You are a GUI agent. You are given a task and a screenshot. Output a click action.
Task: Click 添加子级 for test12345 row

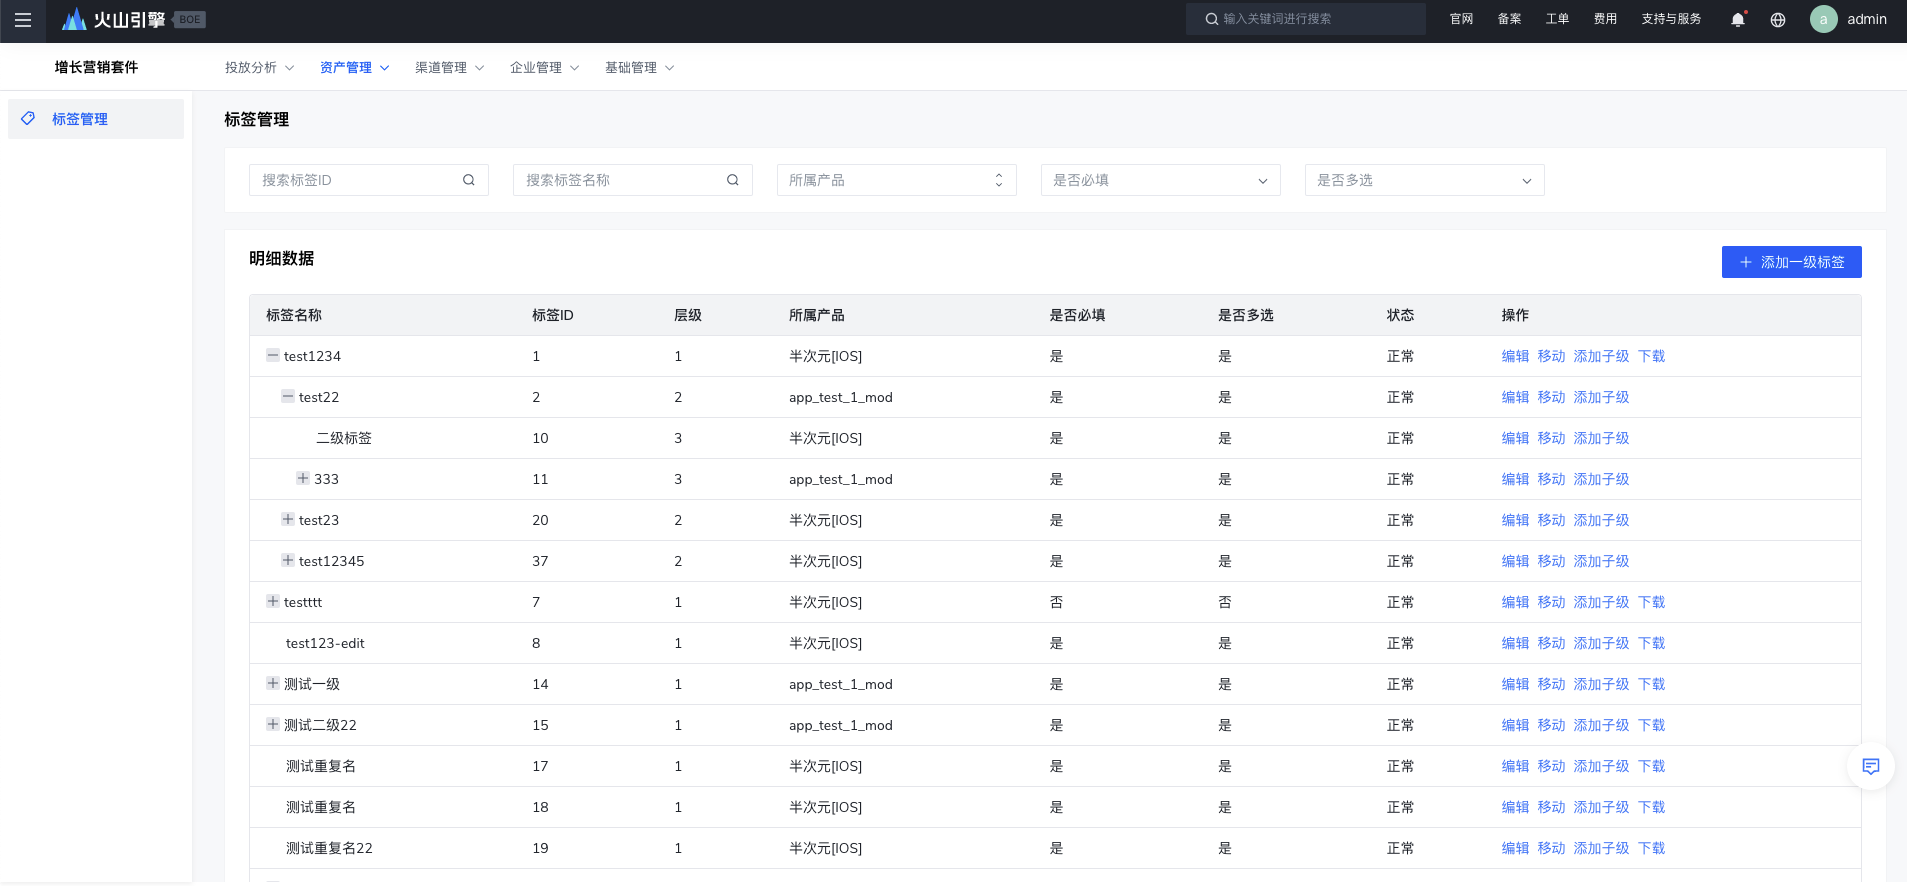[1601, 561]
